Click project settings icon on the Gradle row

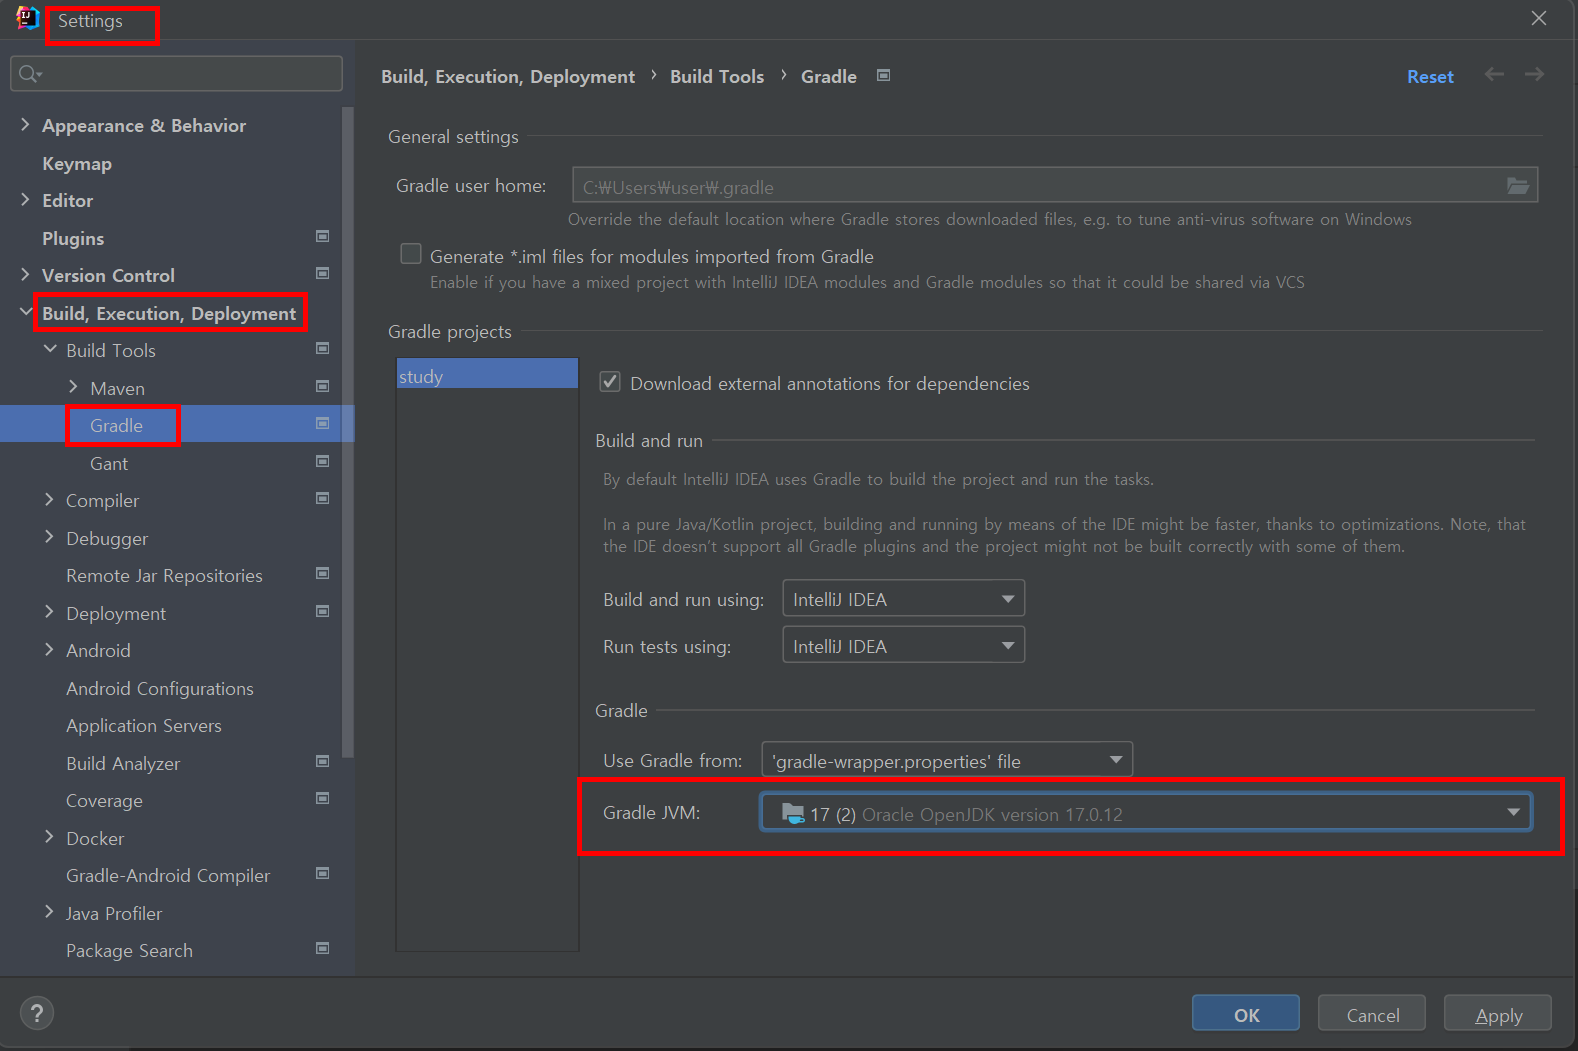[322, 423]
